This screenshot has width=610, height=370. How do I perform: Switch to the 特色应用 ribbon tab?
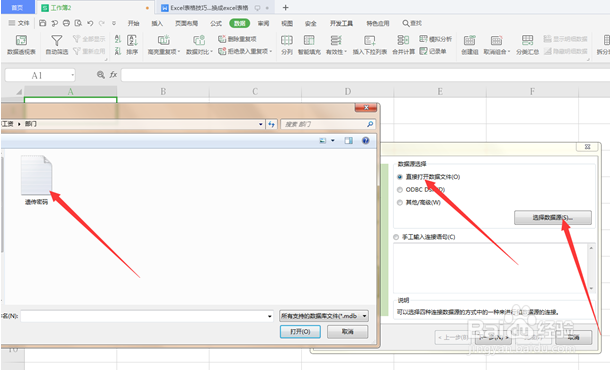point(378,23)
